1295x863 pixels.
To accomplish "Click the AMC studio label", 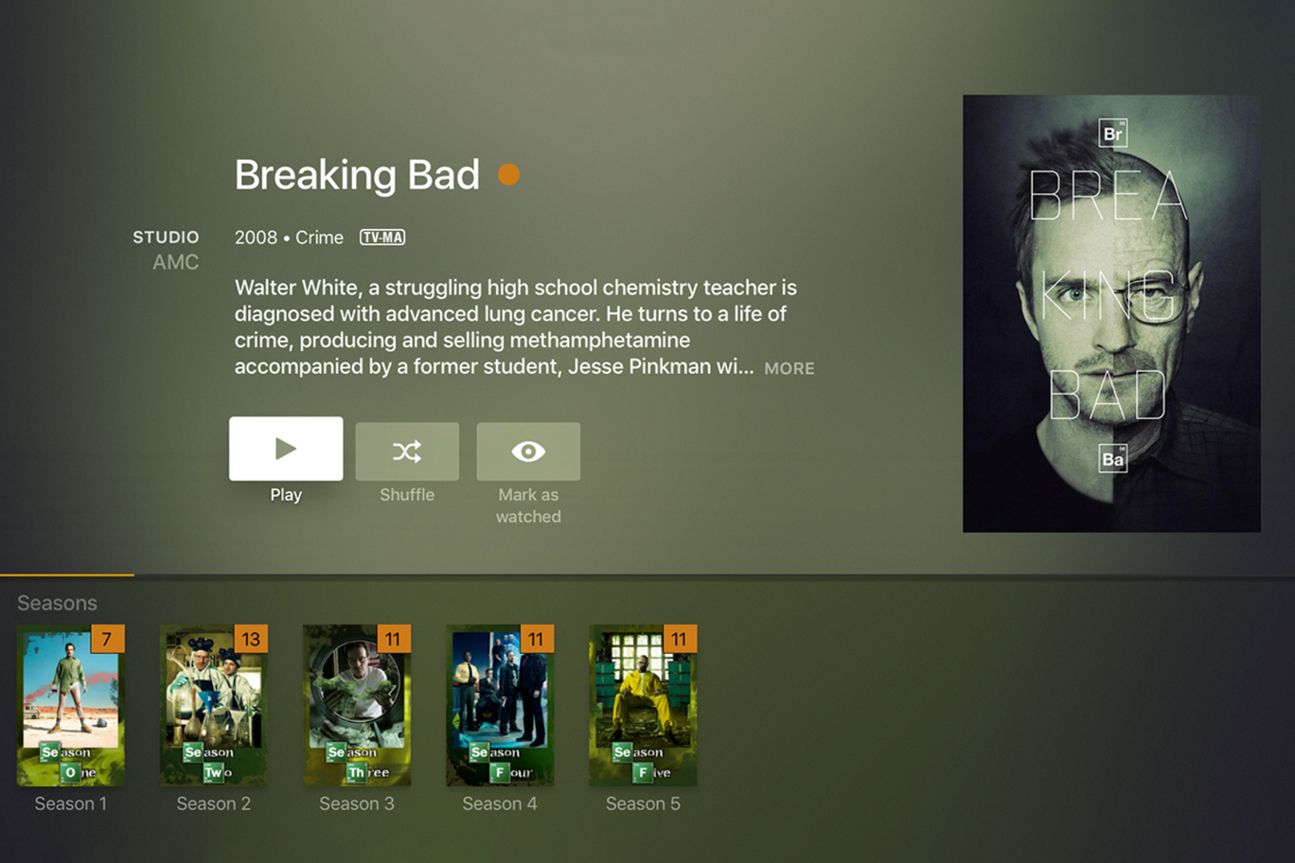I will (176, 262).
